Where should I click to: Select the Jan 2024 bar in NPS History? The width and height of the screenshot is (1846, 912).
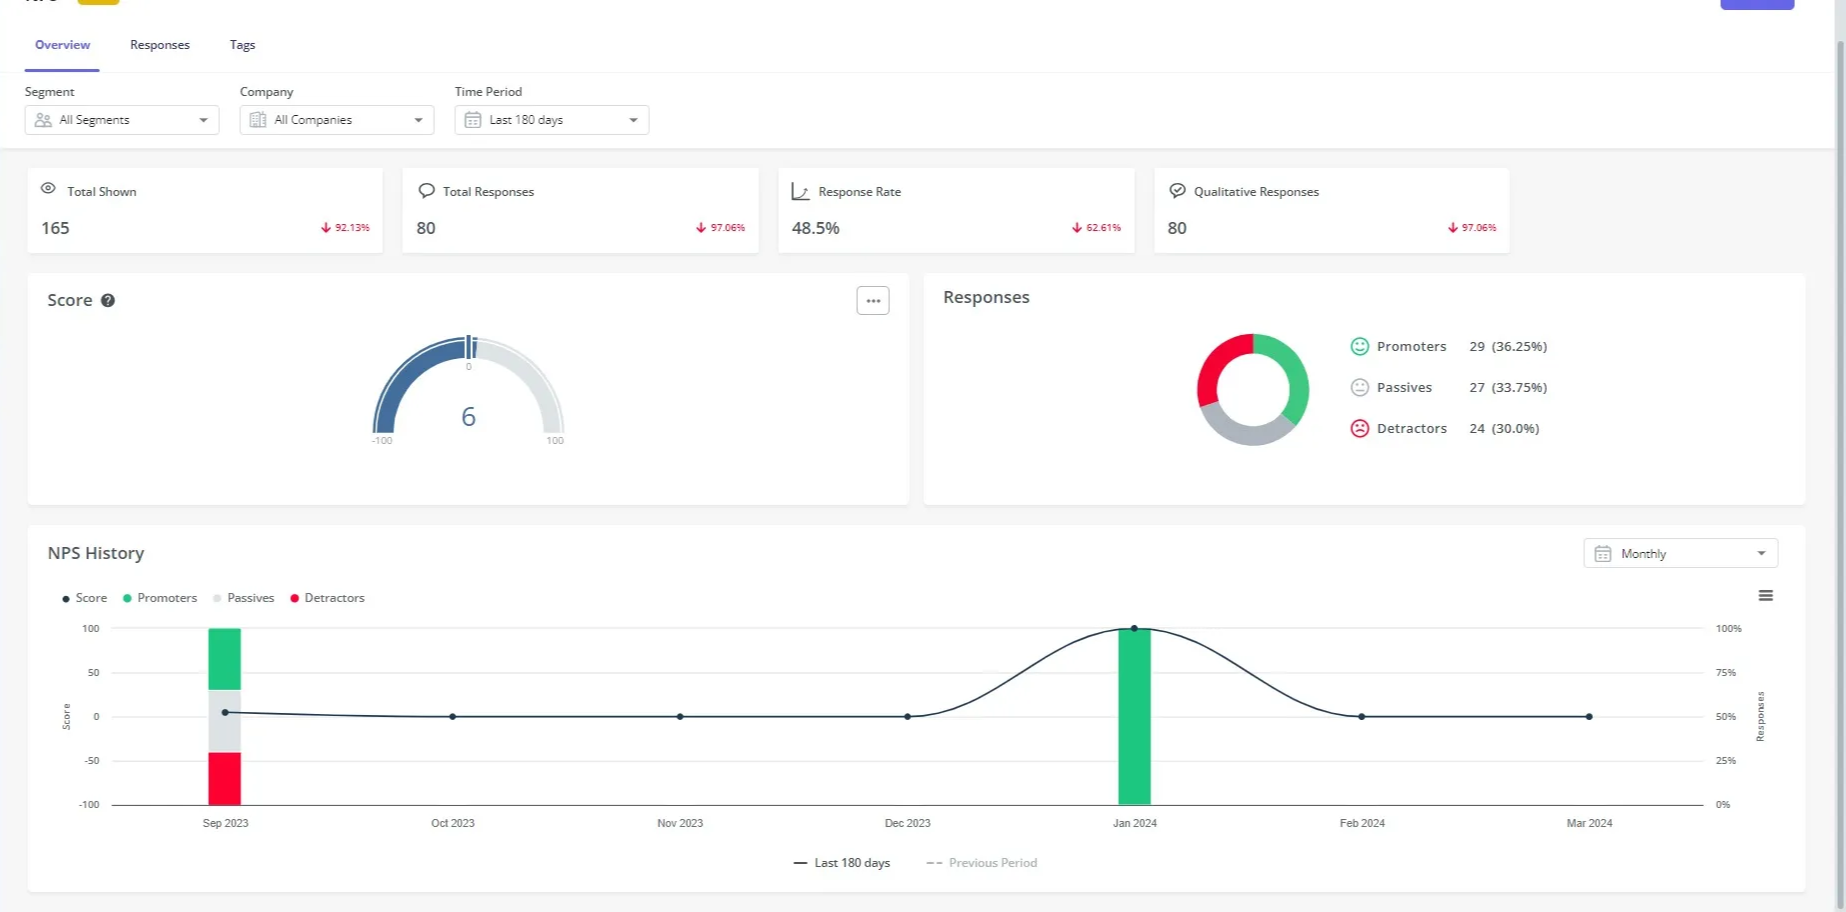point(1134,715)
